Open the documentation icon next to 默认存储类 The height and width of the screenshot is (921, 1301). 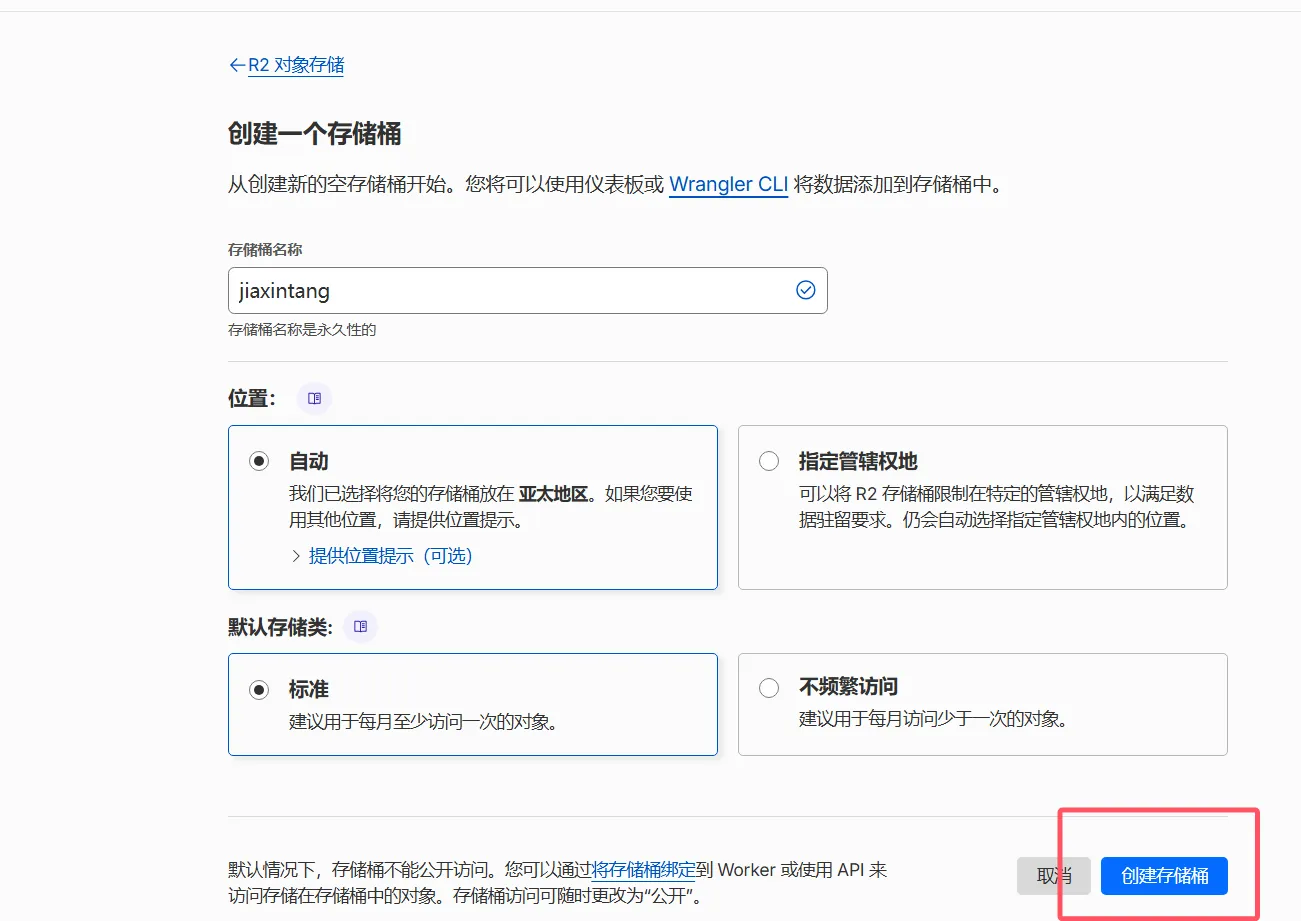coord(361,626)
